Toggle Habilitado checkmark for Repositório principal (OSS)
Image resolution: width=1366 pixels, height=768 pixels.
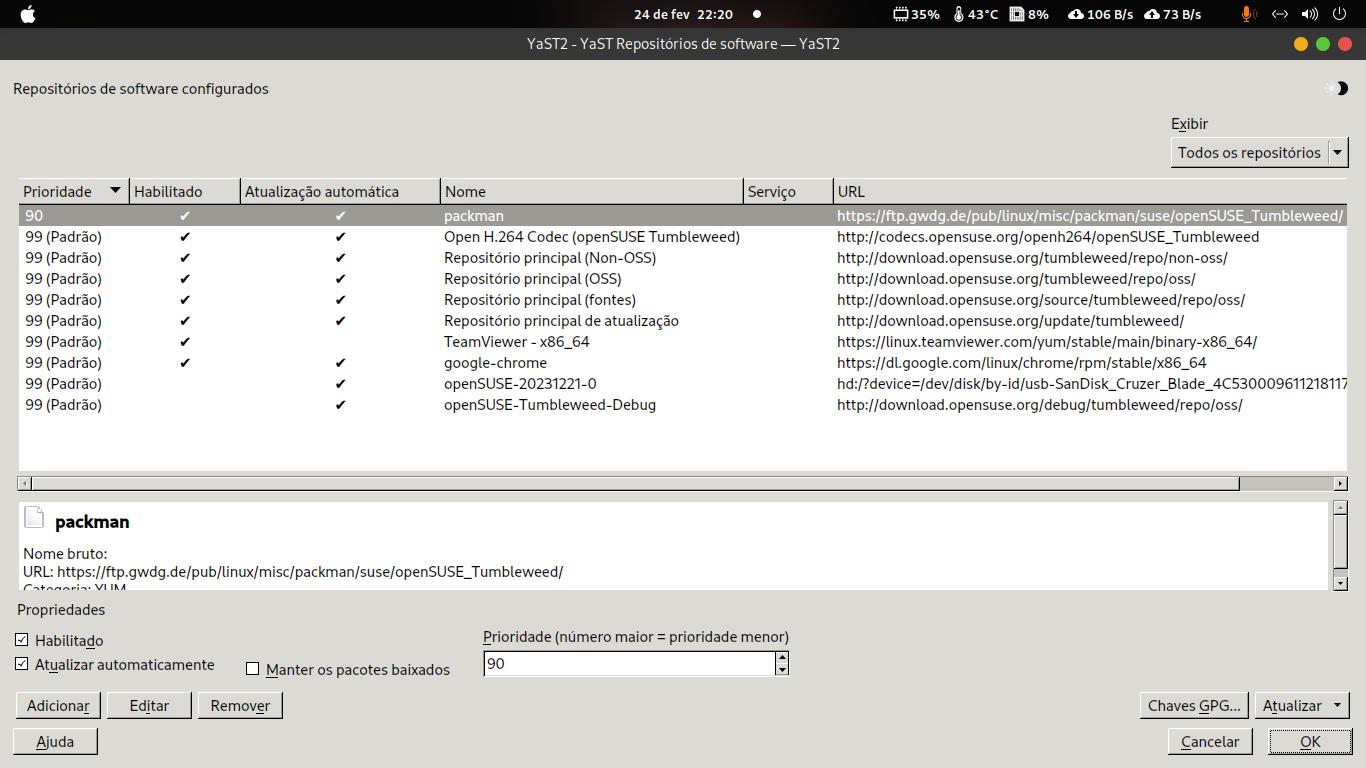pyautogui.click(x=185, y=279)
